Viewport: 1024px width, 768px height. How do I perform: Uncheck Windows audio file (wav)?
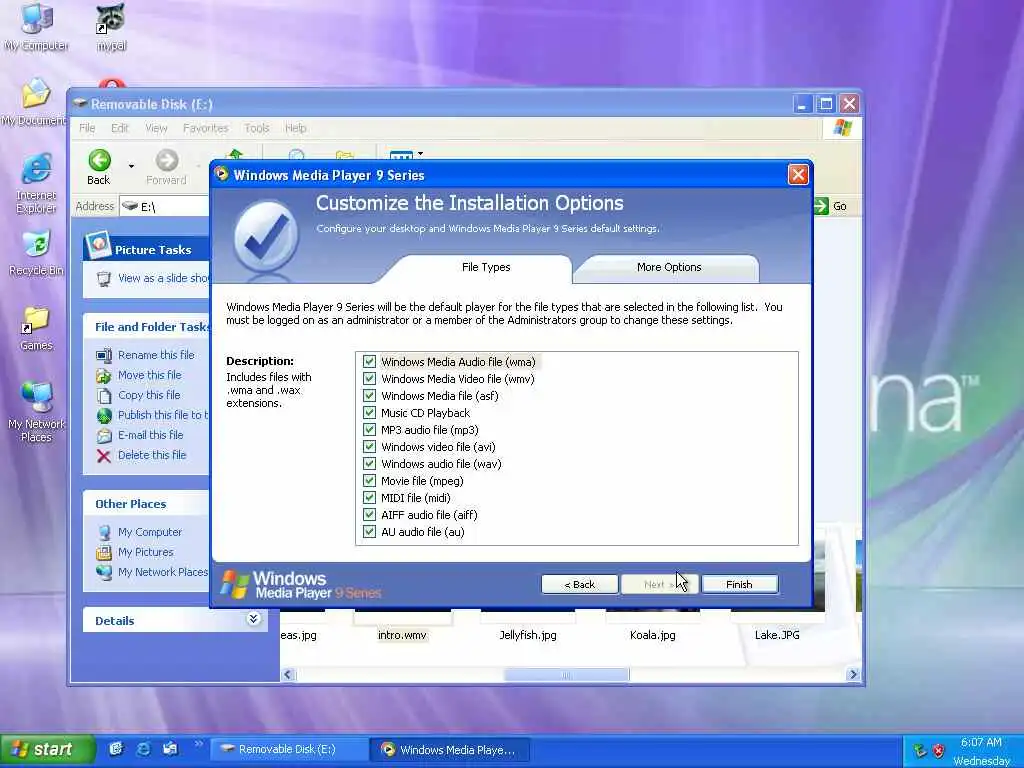[x=370, y=464]
